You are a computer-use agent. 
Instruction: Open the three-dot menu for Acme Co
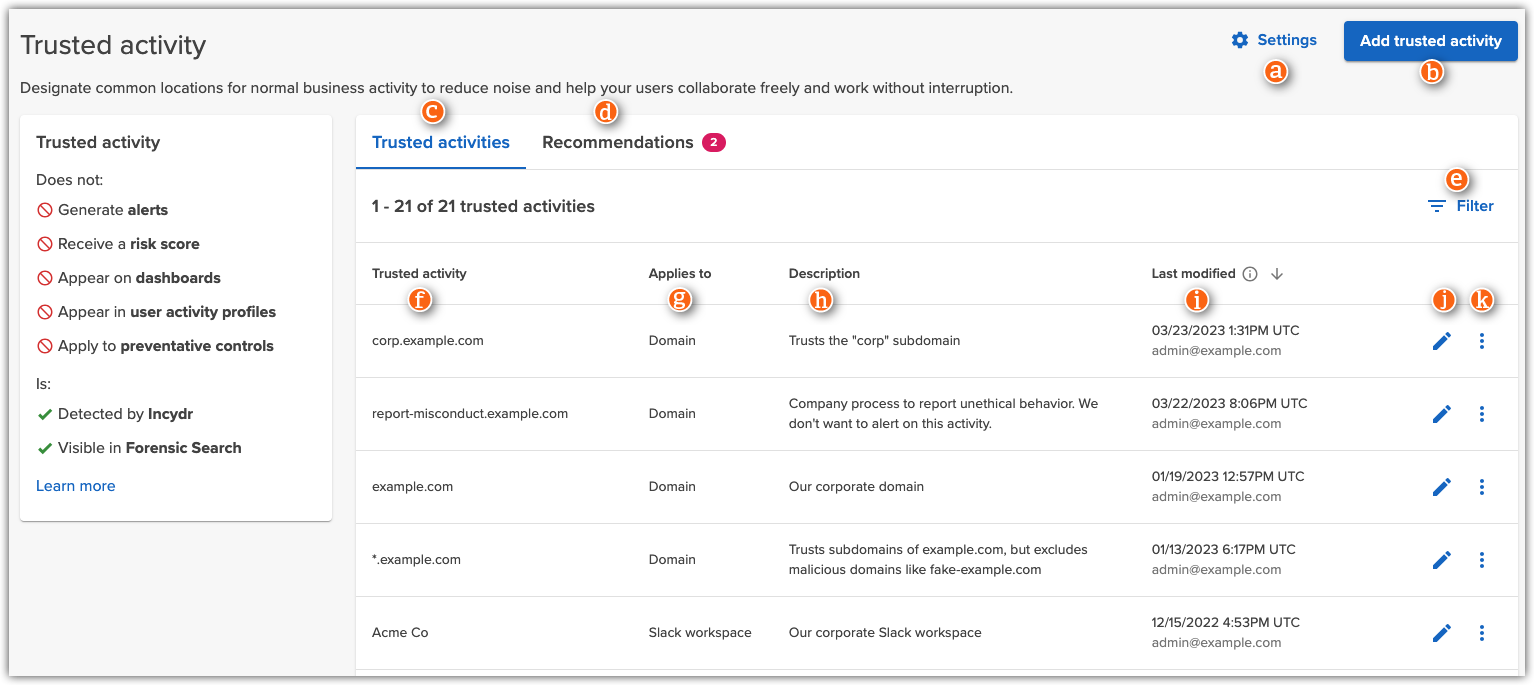[x=1482, y=633]
